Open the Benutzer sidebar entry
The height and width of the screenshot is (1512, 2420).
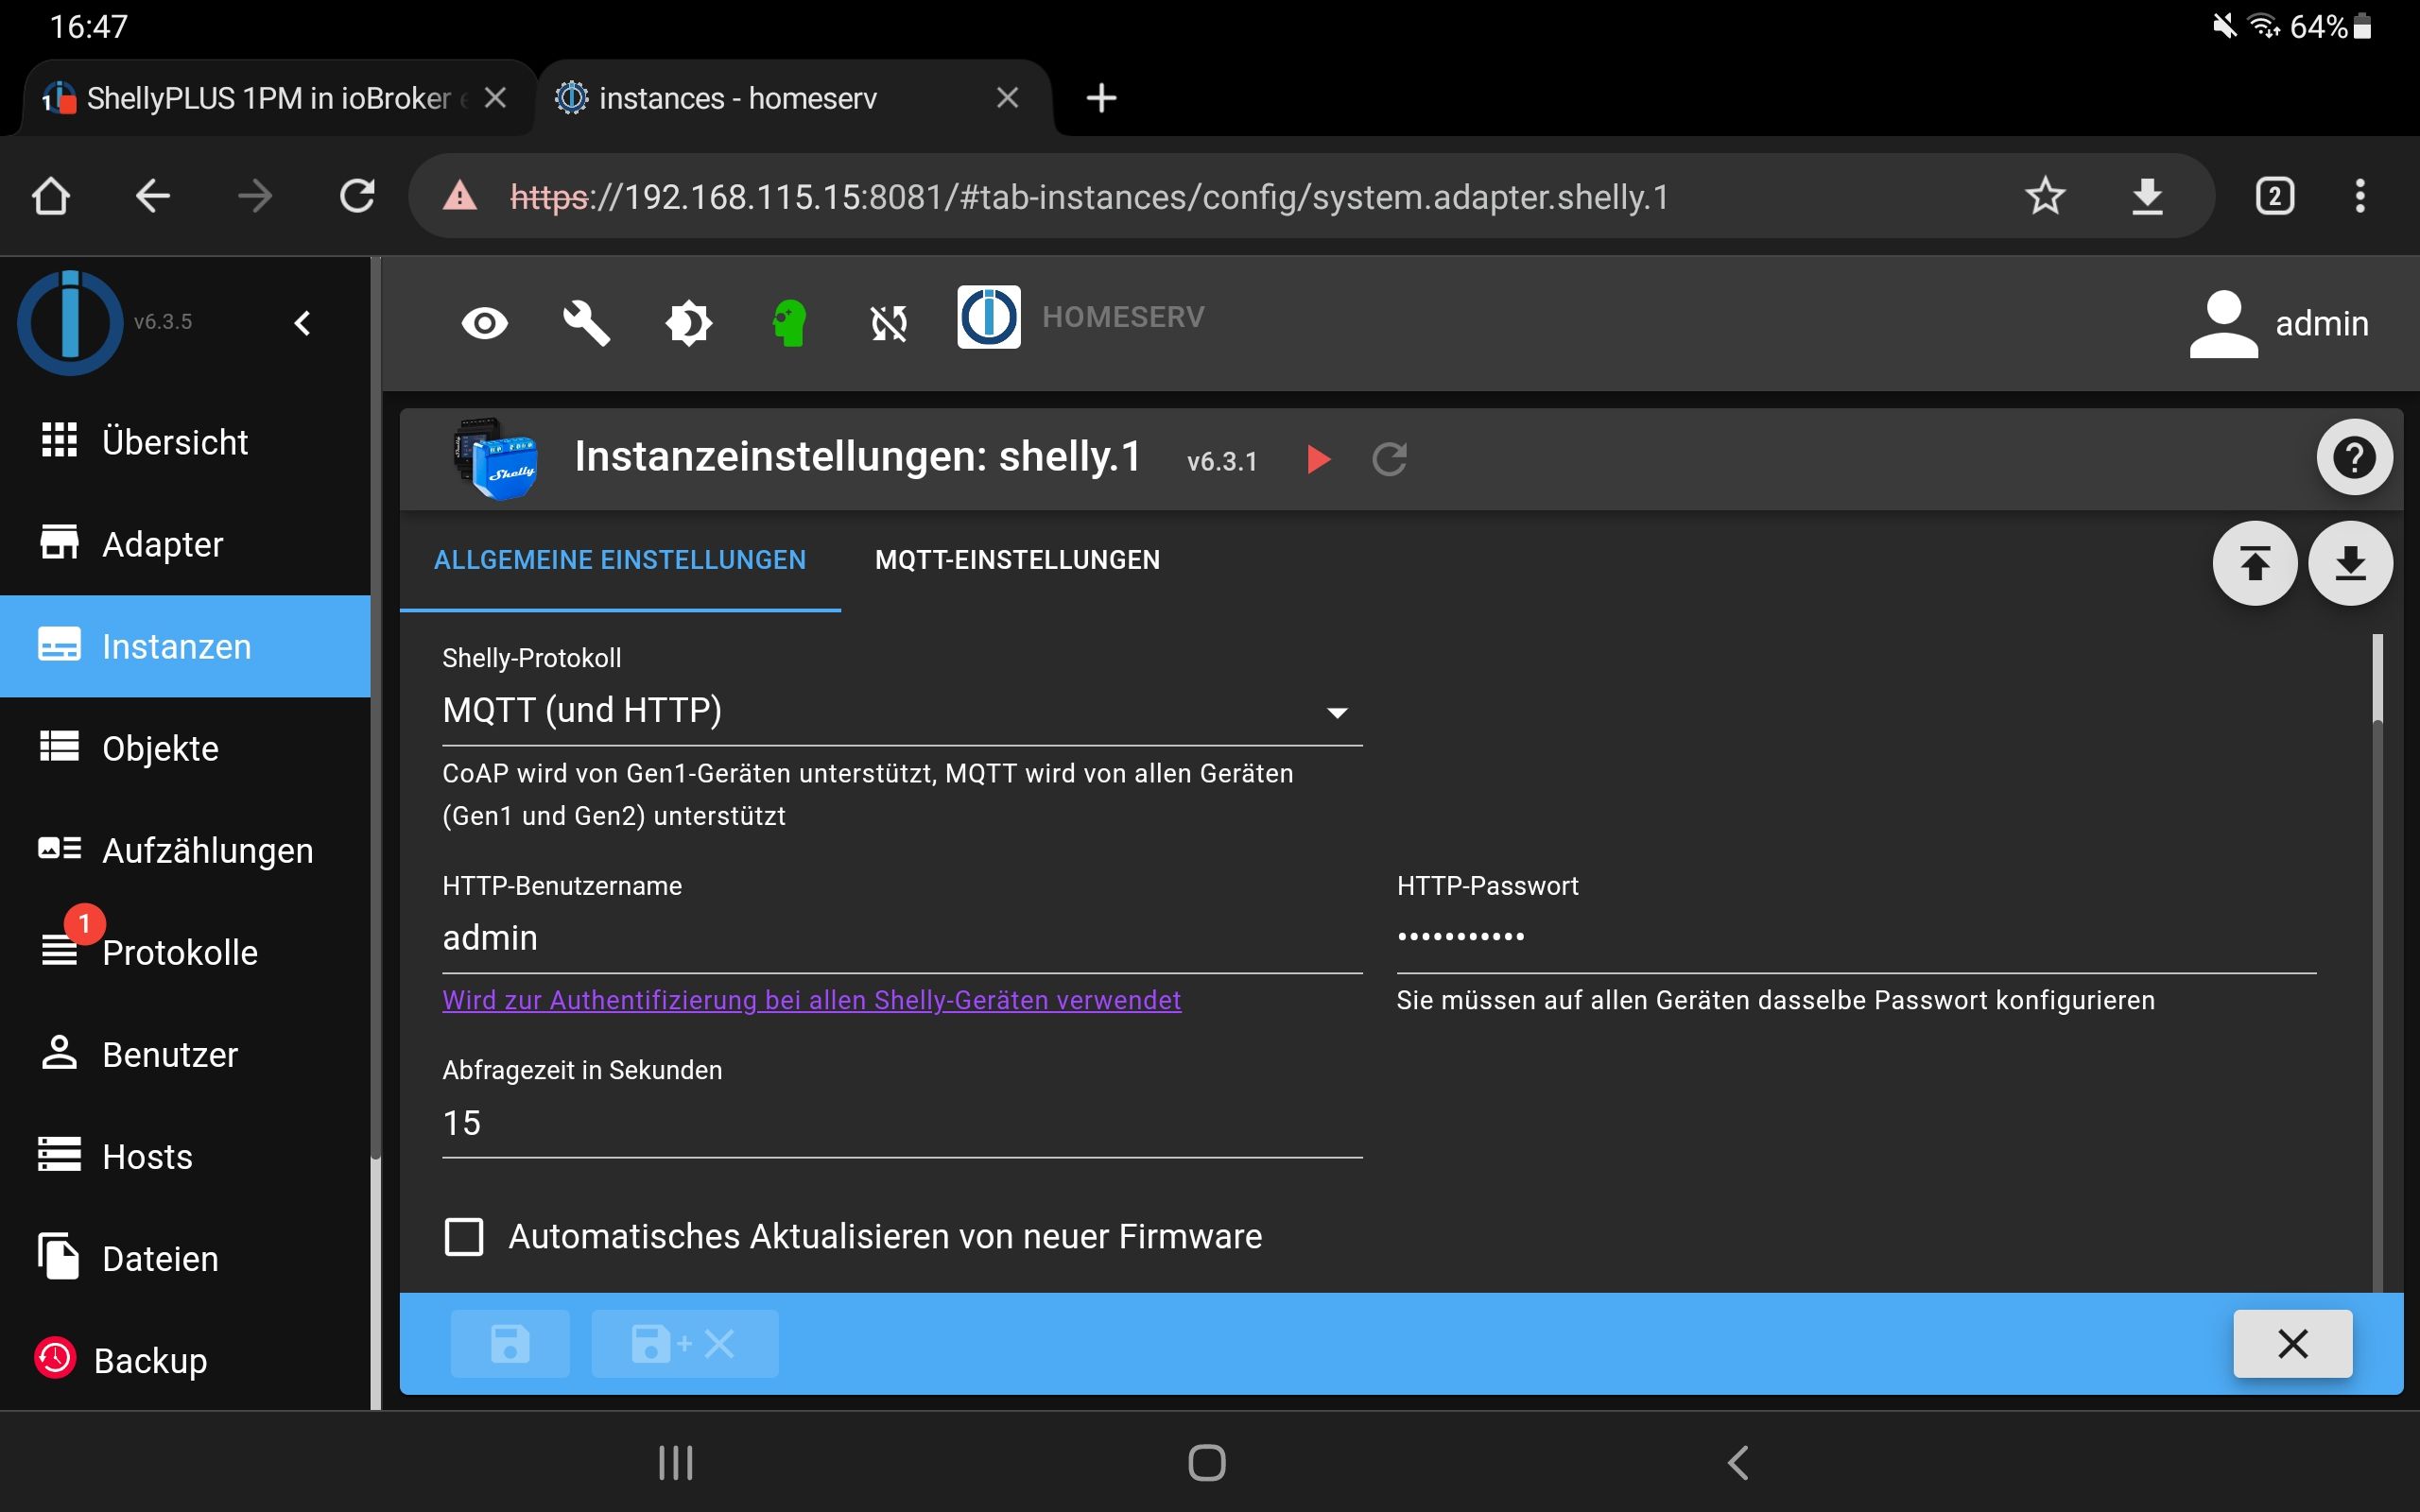185,1054
